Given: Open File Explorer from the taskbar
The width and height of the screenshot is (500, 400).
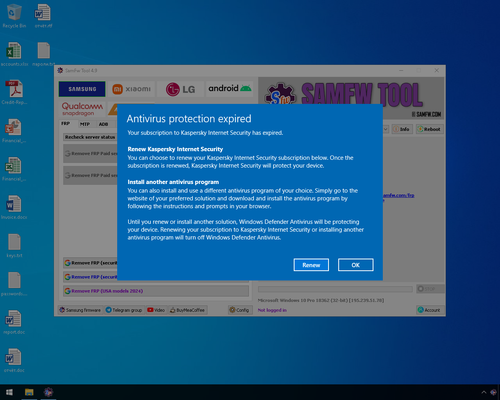Looking at the screenshot, I should click(29, 392).
